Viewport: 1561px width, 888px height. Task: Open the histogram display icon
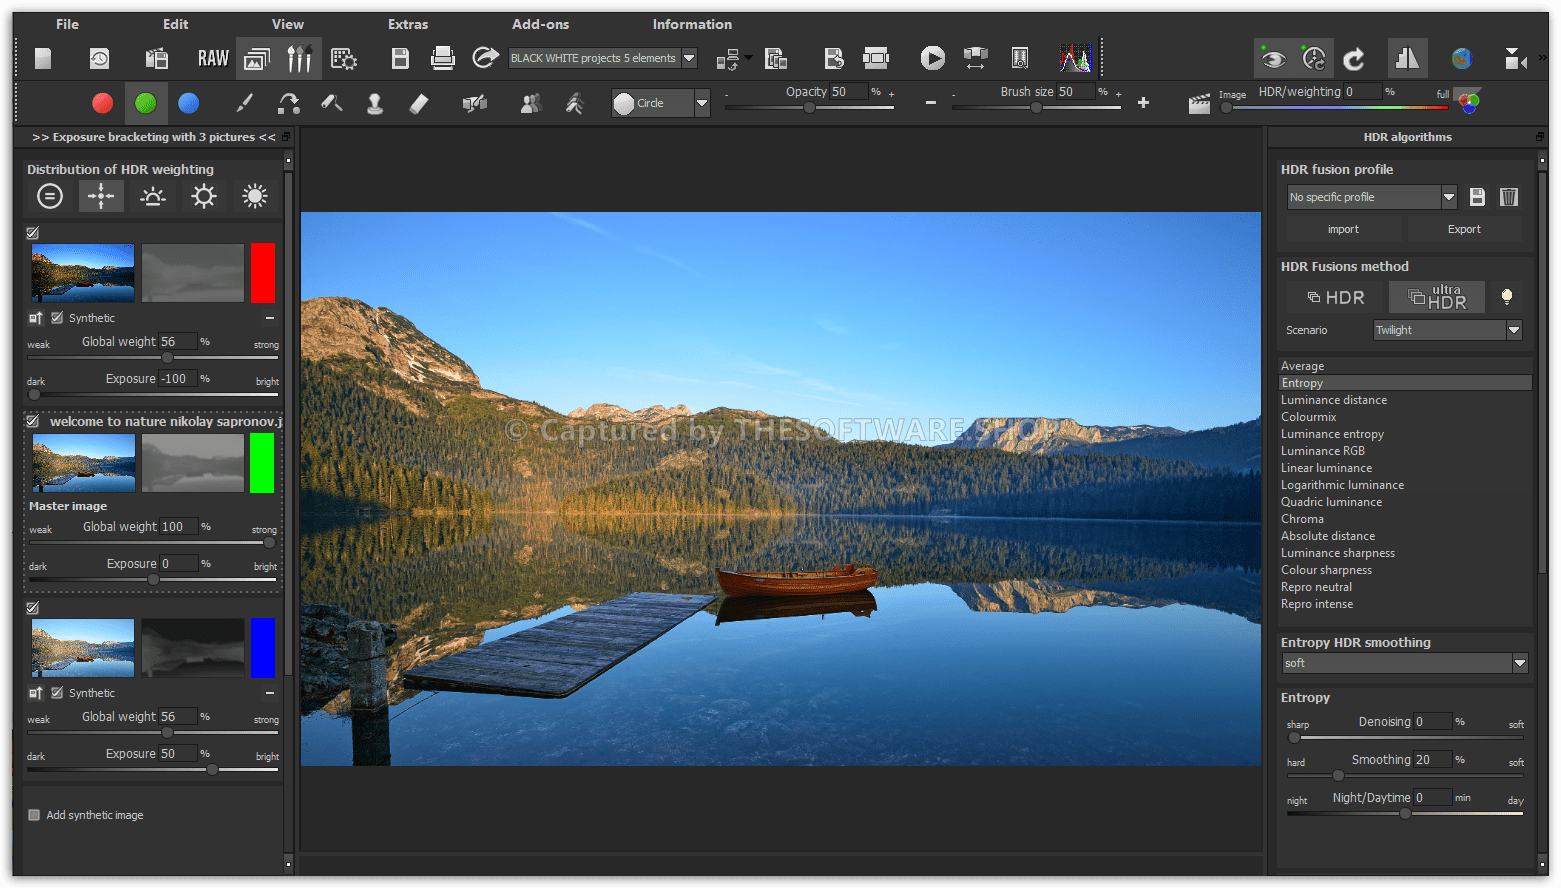[1075, 59]
